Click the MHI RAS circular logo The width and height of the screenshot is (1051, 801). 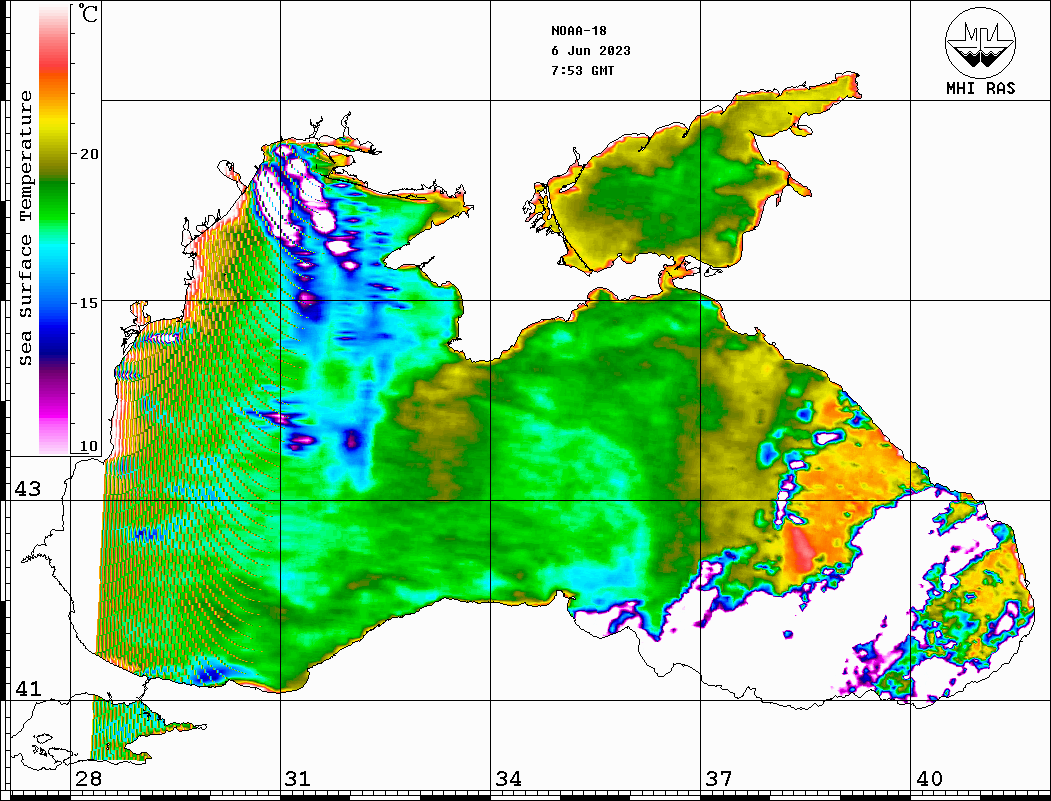coord(980,42)
